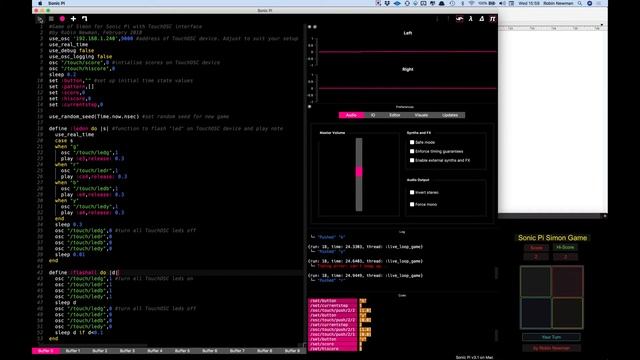The width and height of the screenshot is (640, 360).
Task: Open the Help triangle icon
Action: 482,19
